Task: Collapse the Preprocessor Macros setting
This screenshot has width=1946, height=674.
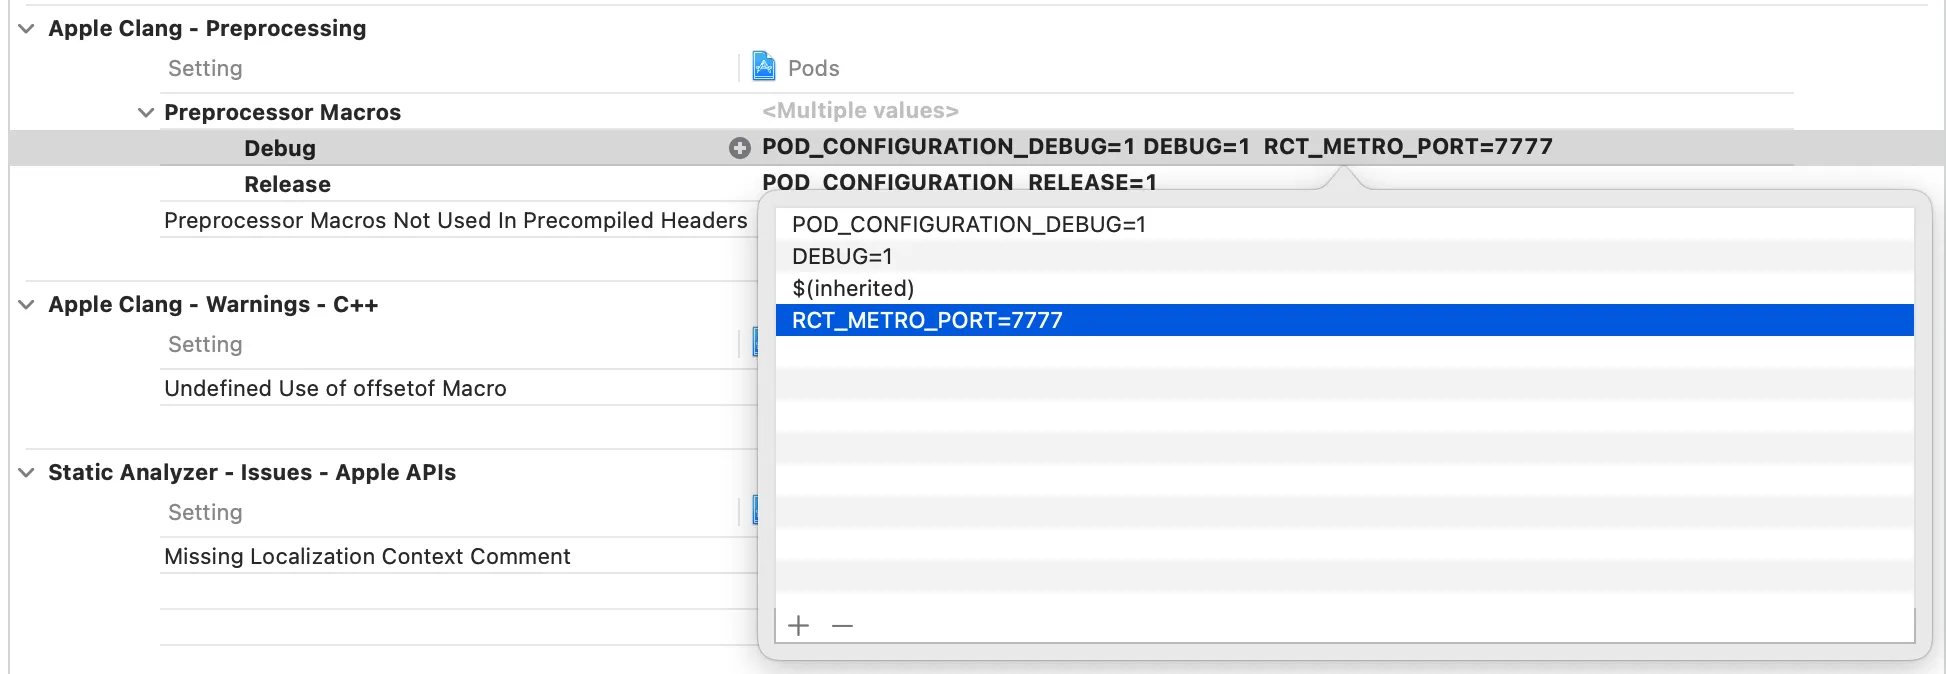Action: point(146,112)
